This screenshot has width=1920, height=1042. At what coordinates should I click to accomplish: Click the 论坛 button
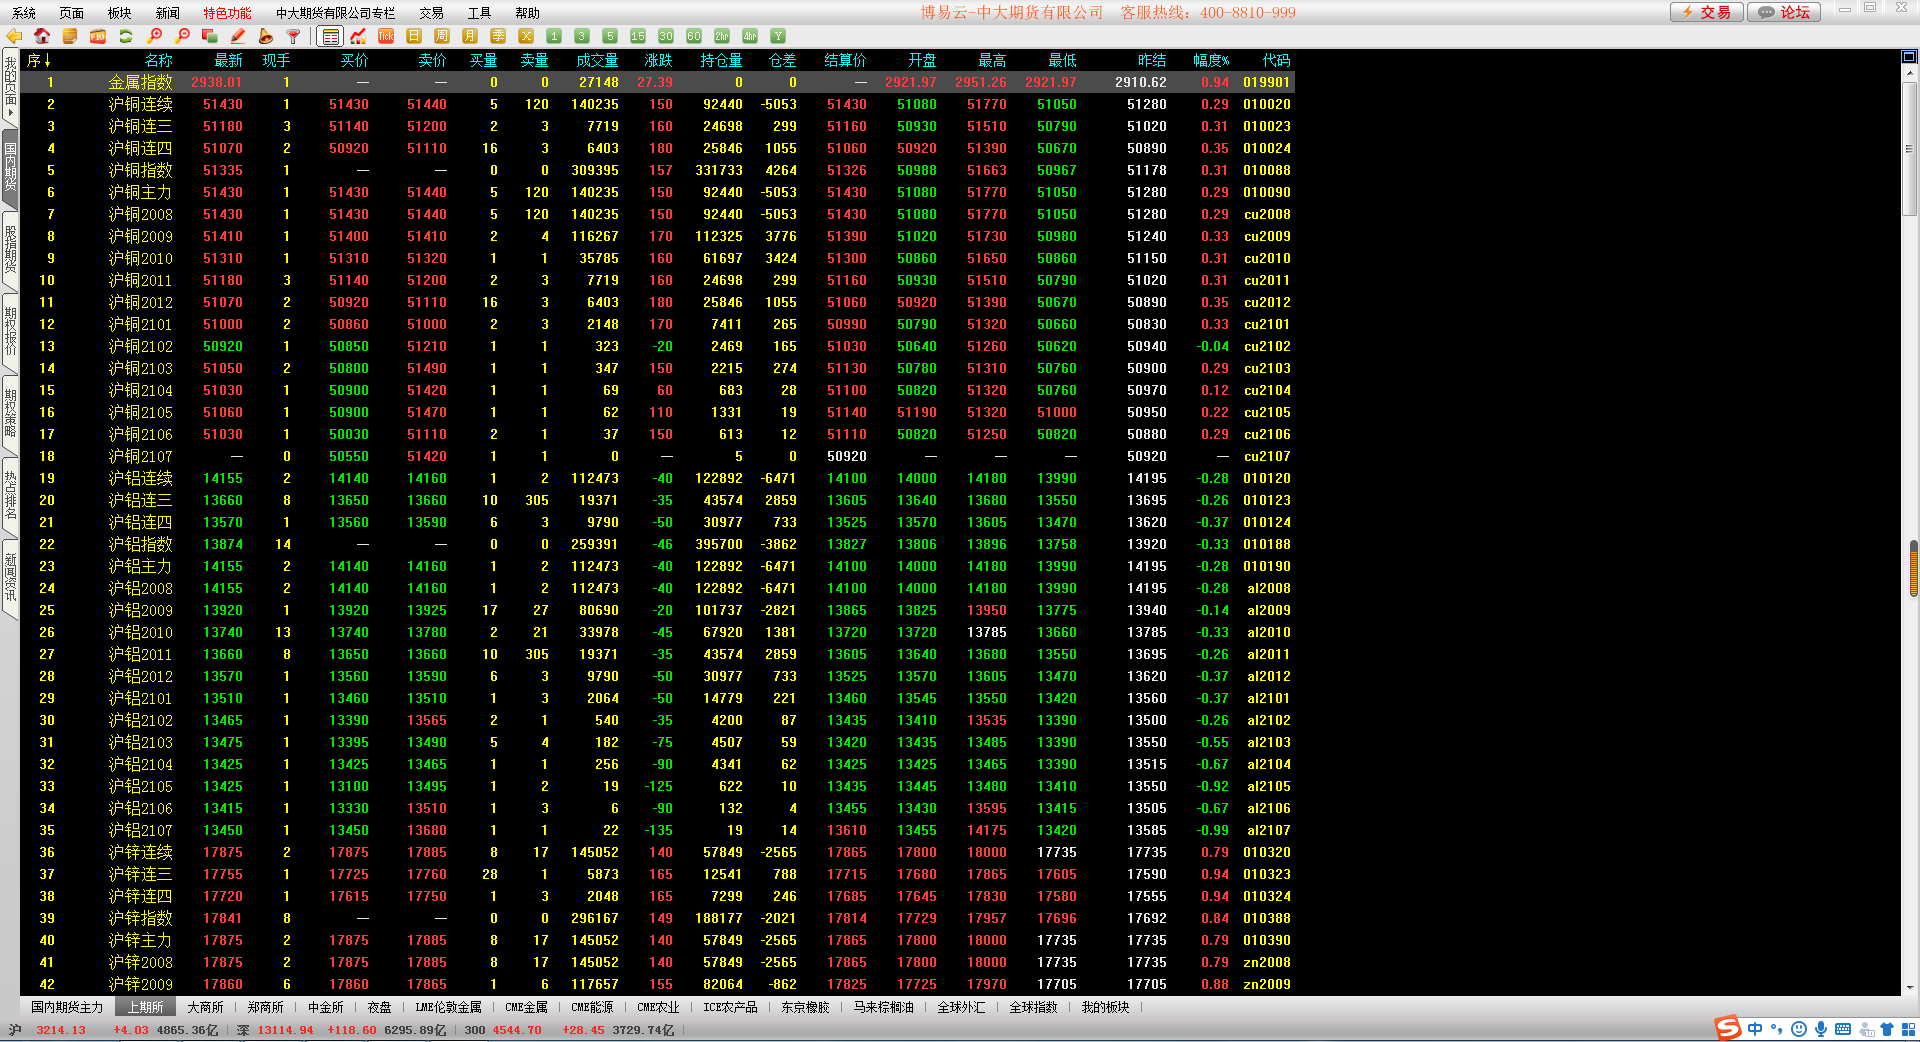tap(1785, 12)
